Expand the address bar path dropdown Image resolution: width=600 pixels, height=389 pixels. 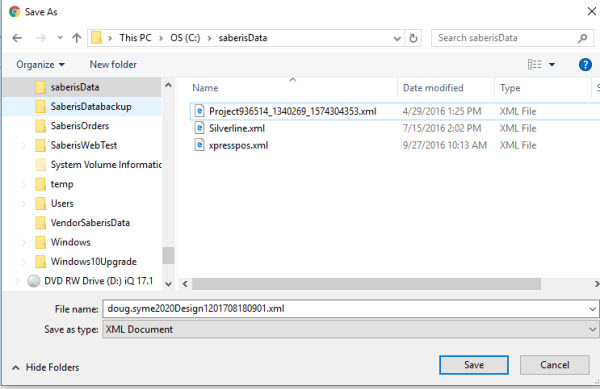coord(397,38)
